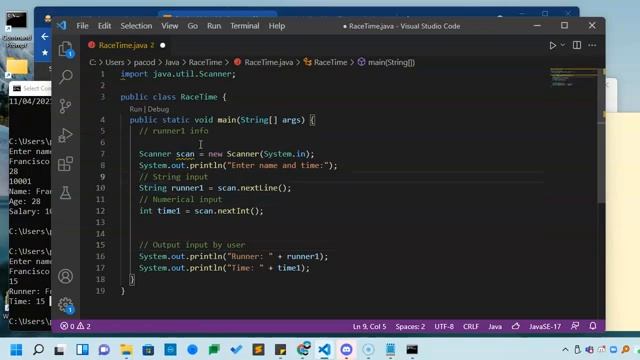This screenshot has height=360, width=640.
Task: Open the Windows Start button
Action: point(16,349)
